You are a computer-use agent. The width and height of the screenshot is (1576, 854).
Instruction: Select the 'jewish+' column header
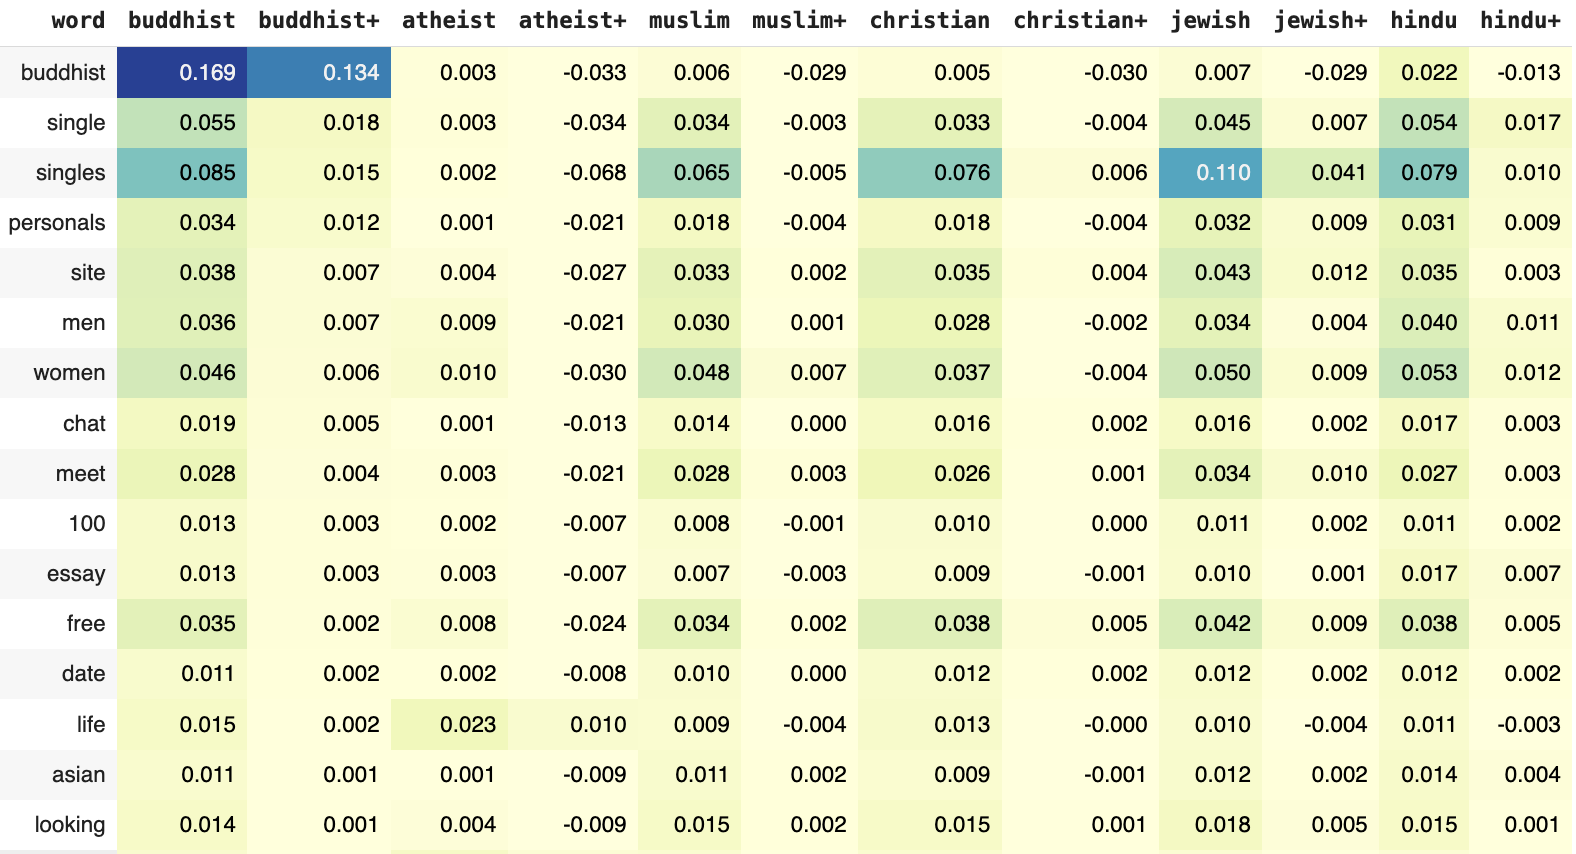(x=1320, y=20)
